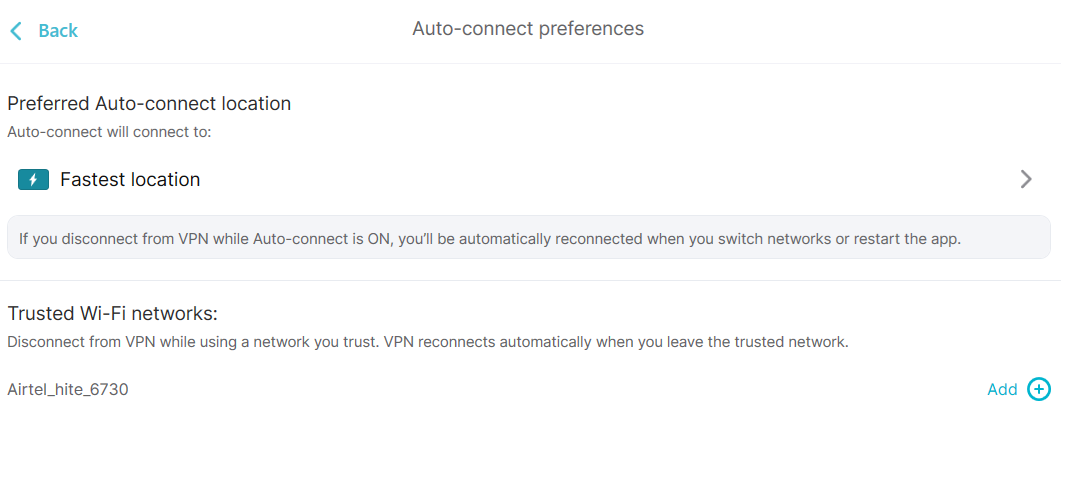This screenshot has height=493, width=1070.
Task: Select the Fastest location label
Action: [x=130, y=180]
